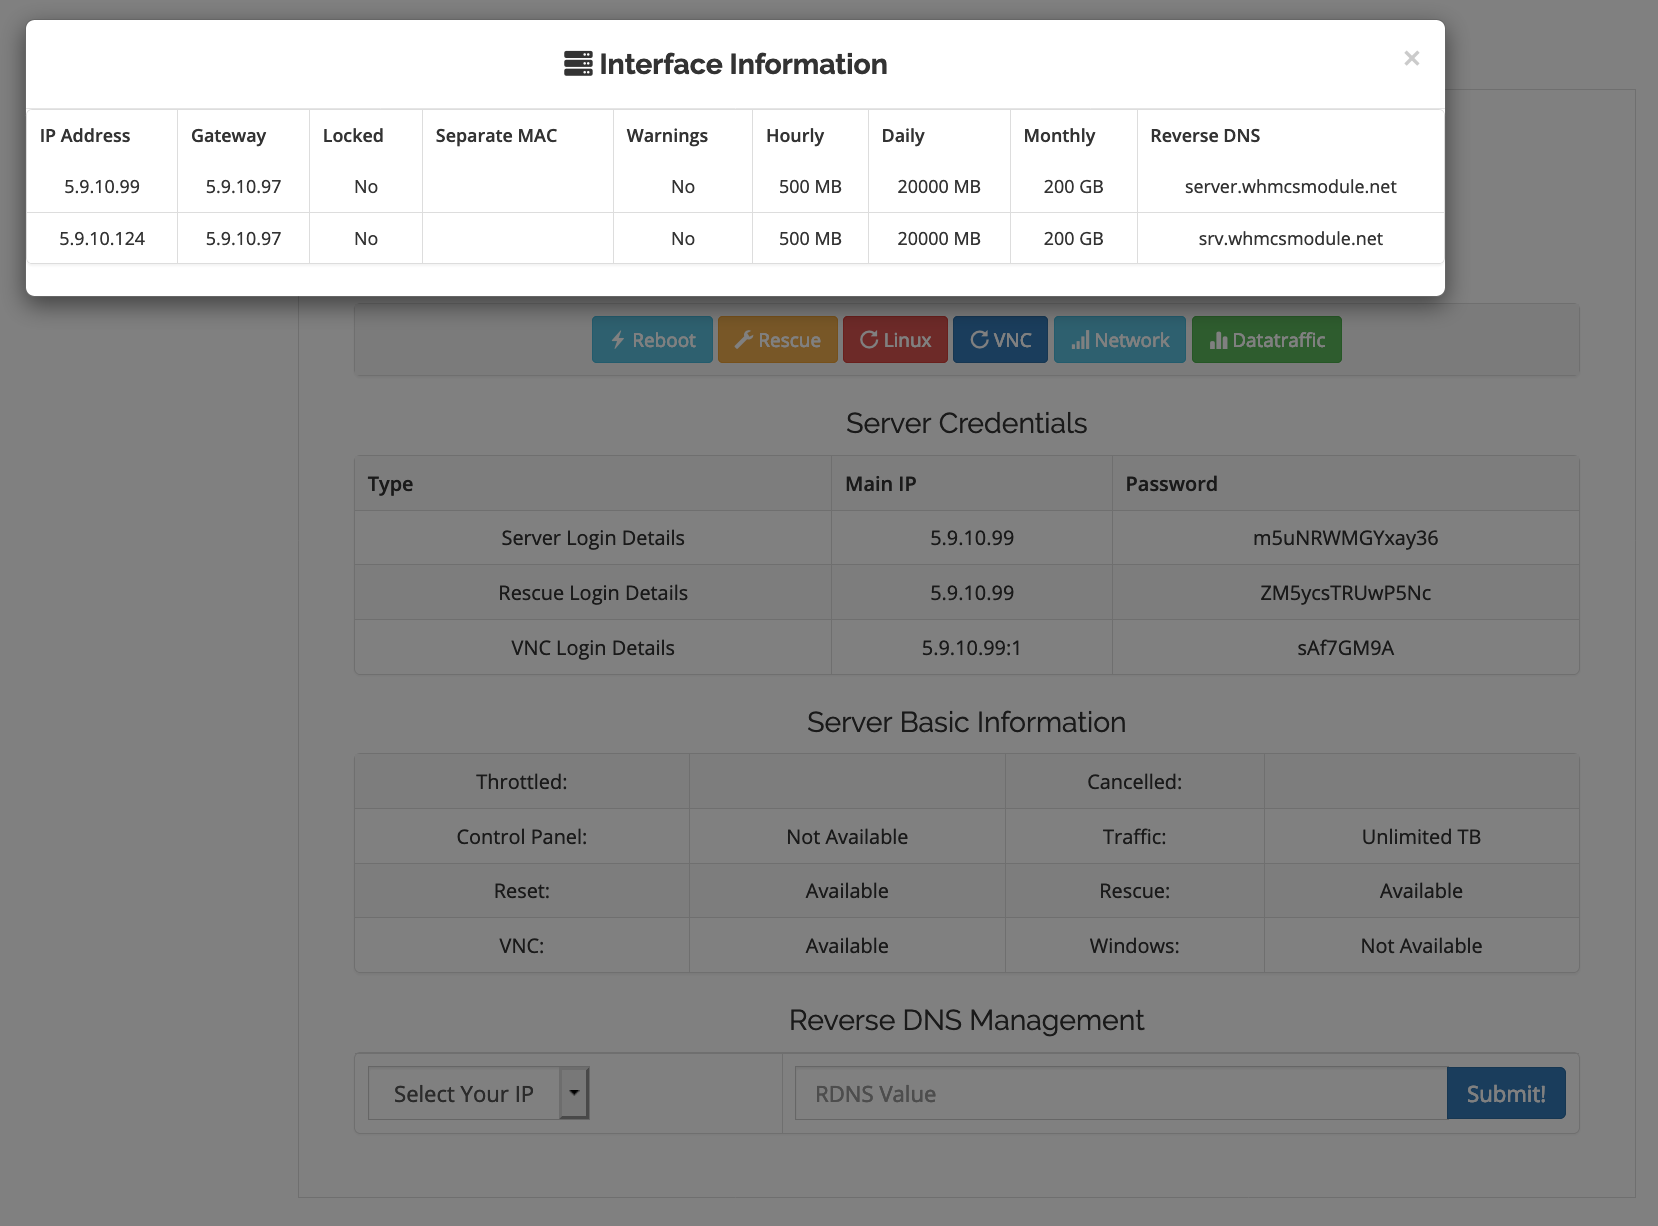Image resolution: width=1658 pixels, height=1226 pixels.
Task: Click the blue VNC button
Action: pos(1000,340)
